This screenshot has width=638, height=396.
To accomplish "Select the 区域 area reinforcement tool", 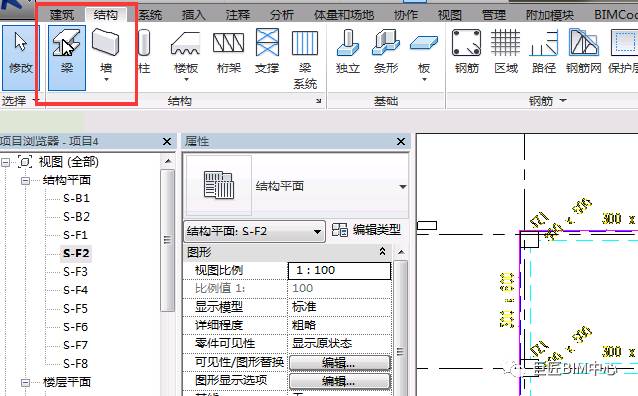I will click(506, 52).
